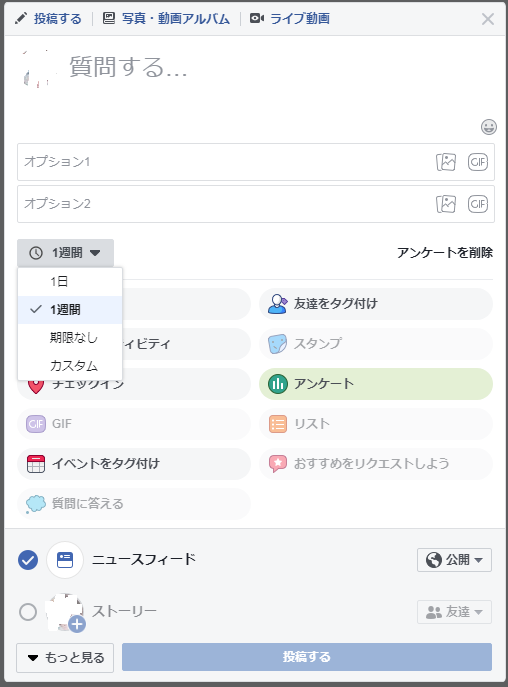Open the ライブ動画 tab
This screenshot has width=508, height=687.
290,18
